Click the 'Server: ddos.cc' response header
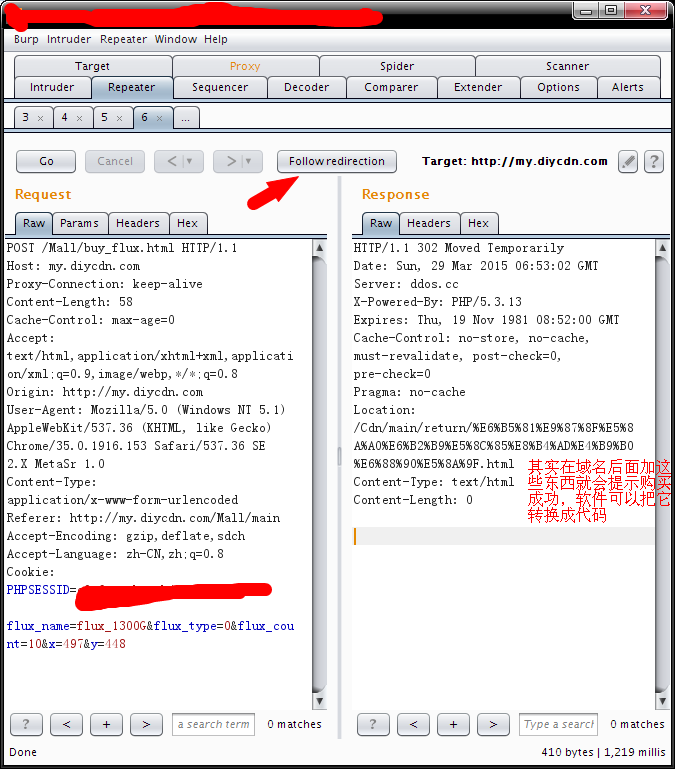The image size is (675, 769). 406,284
